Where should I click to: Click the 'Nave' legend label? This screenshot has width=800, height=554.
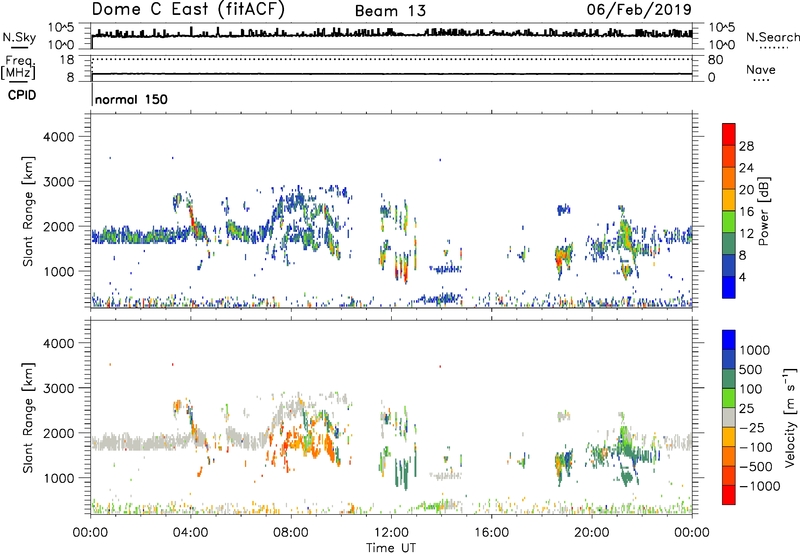761,69
